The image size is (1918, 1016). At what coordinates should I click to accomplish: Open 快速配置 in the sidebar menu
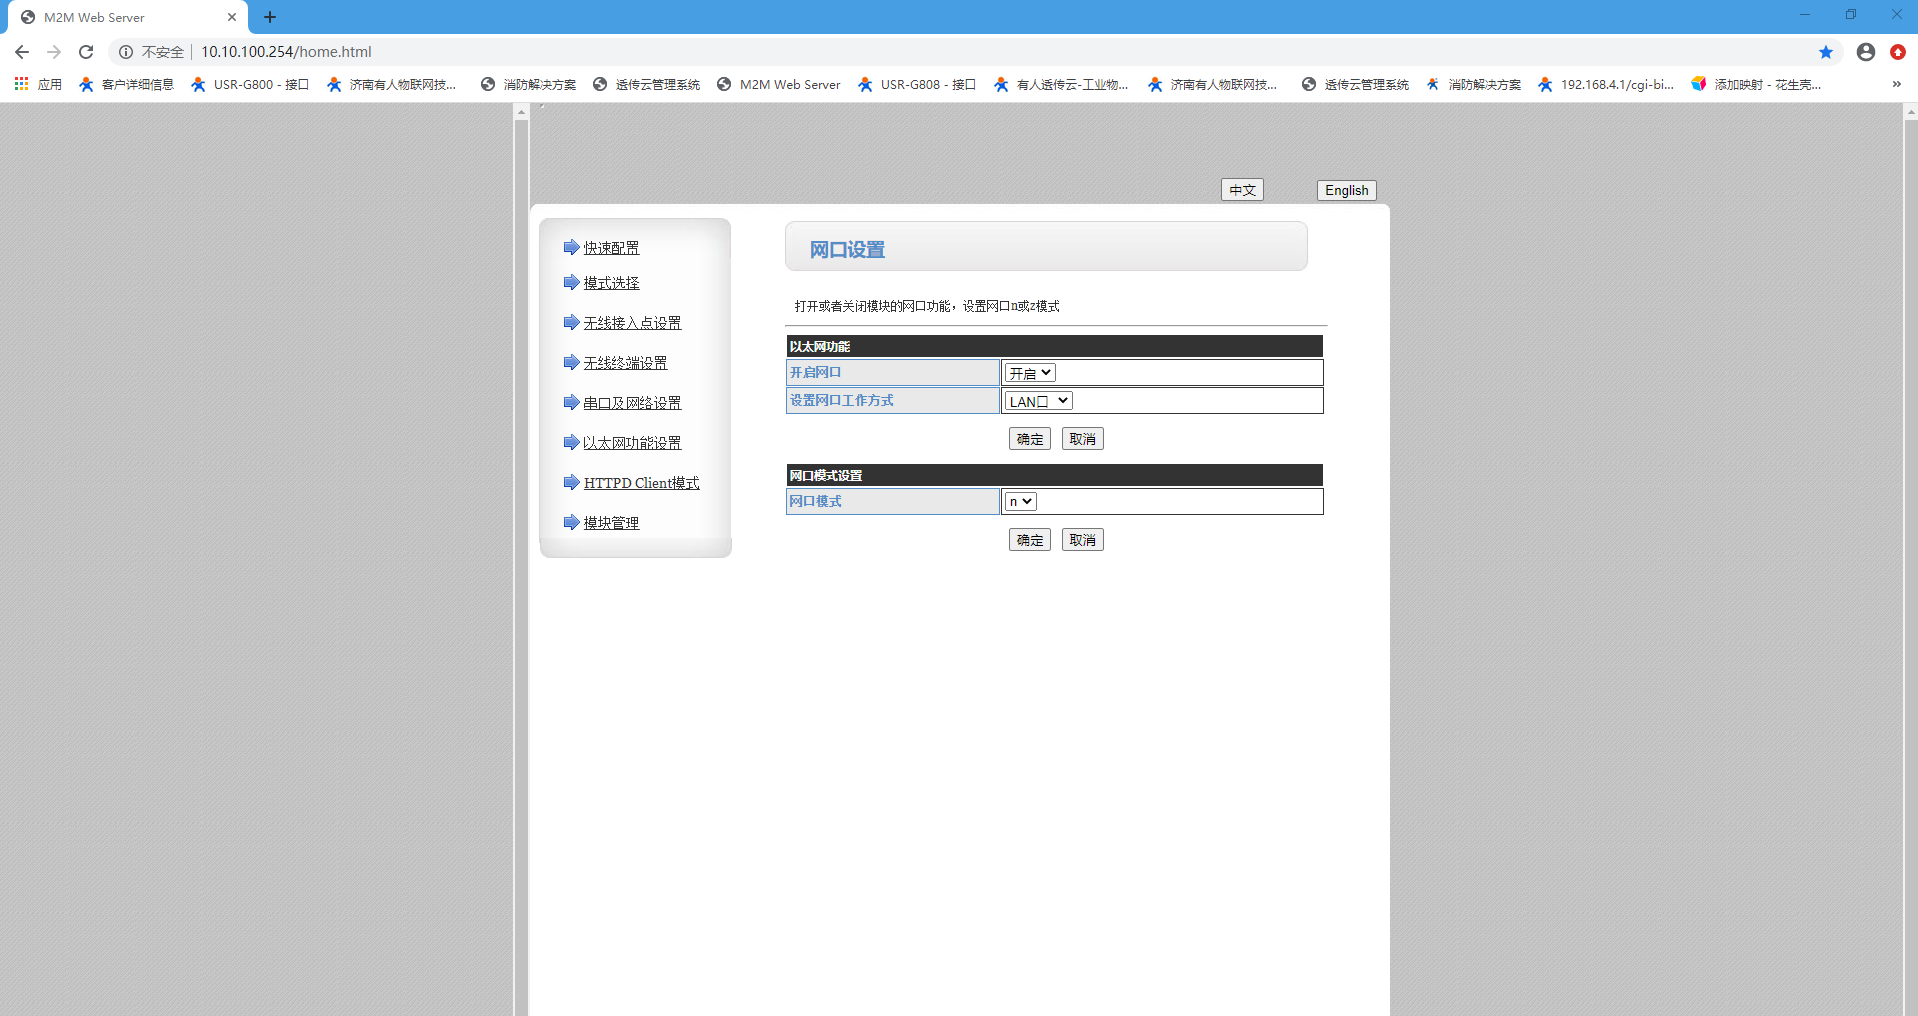(x=611, y=248)
